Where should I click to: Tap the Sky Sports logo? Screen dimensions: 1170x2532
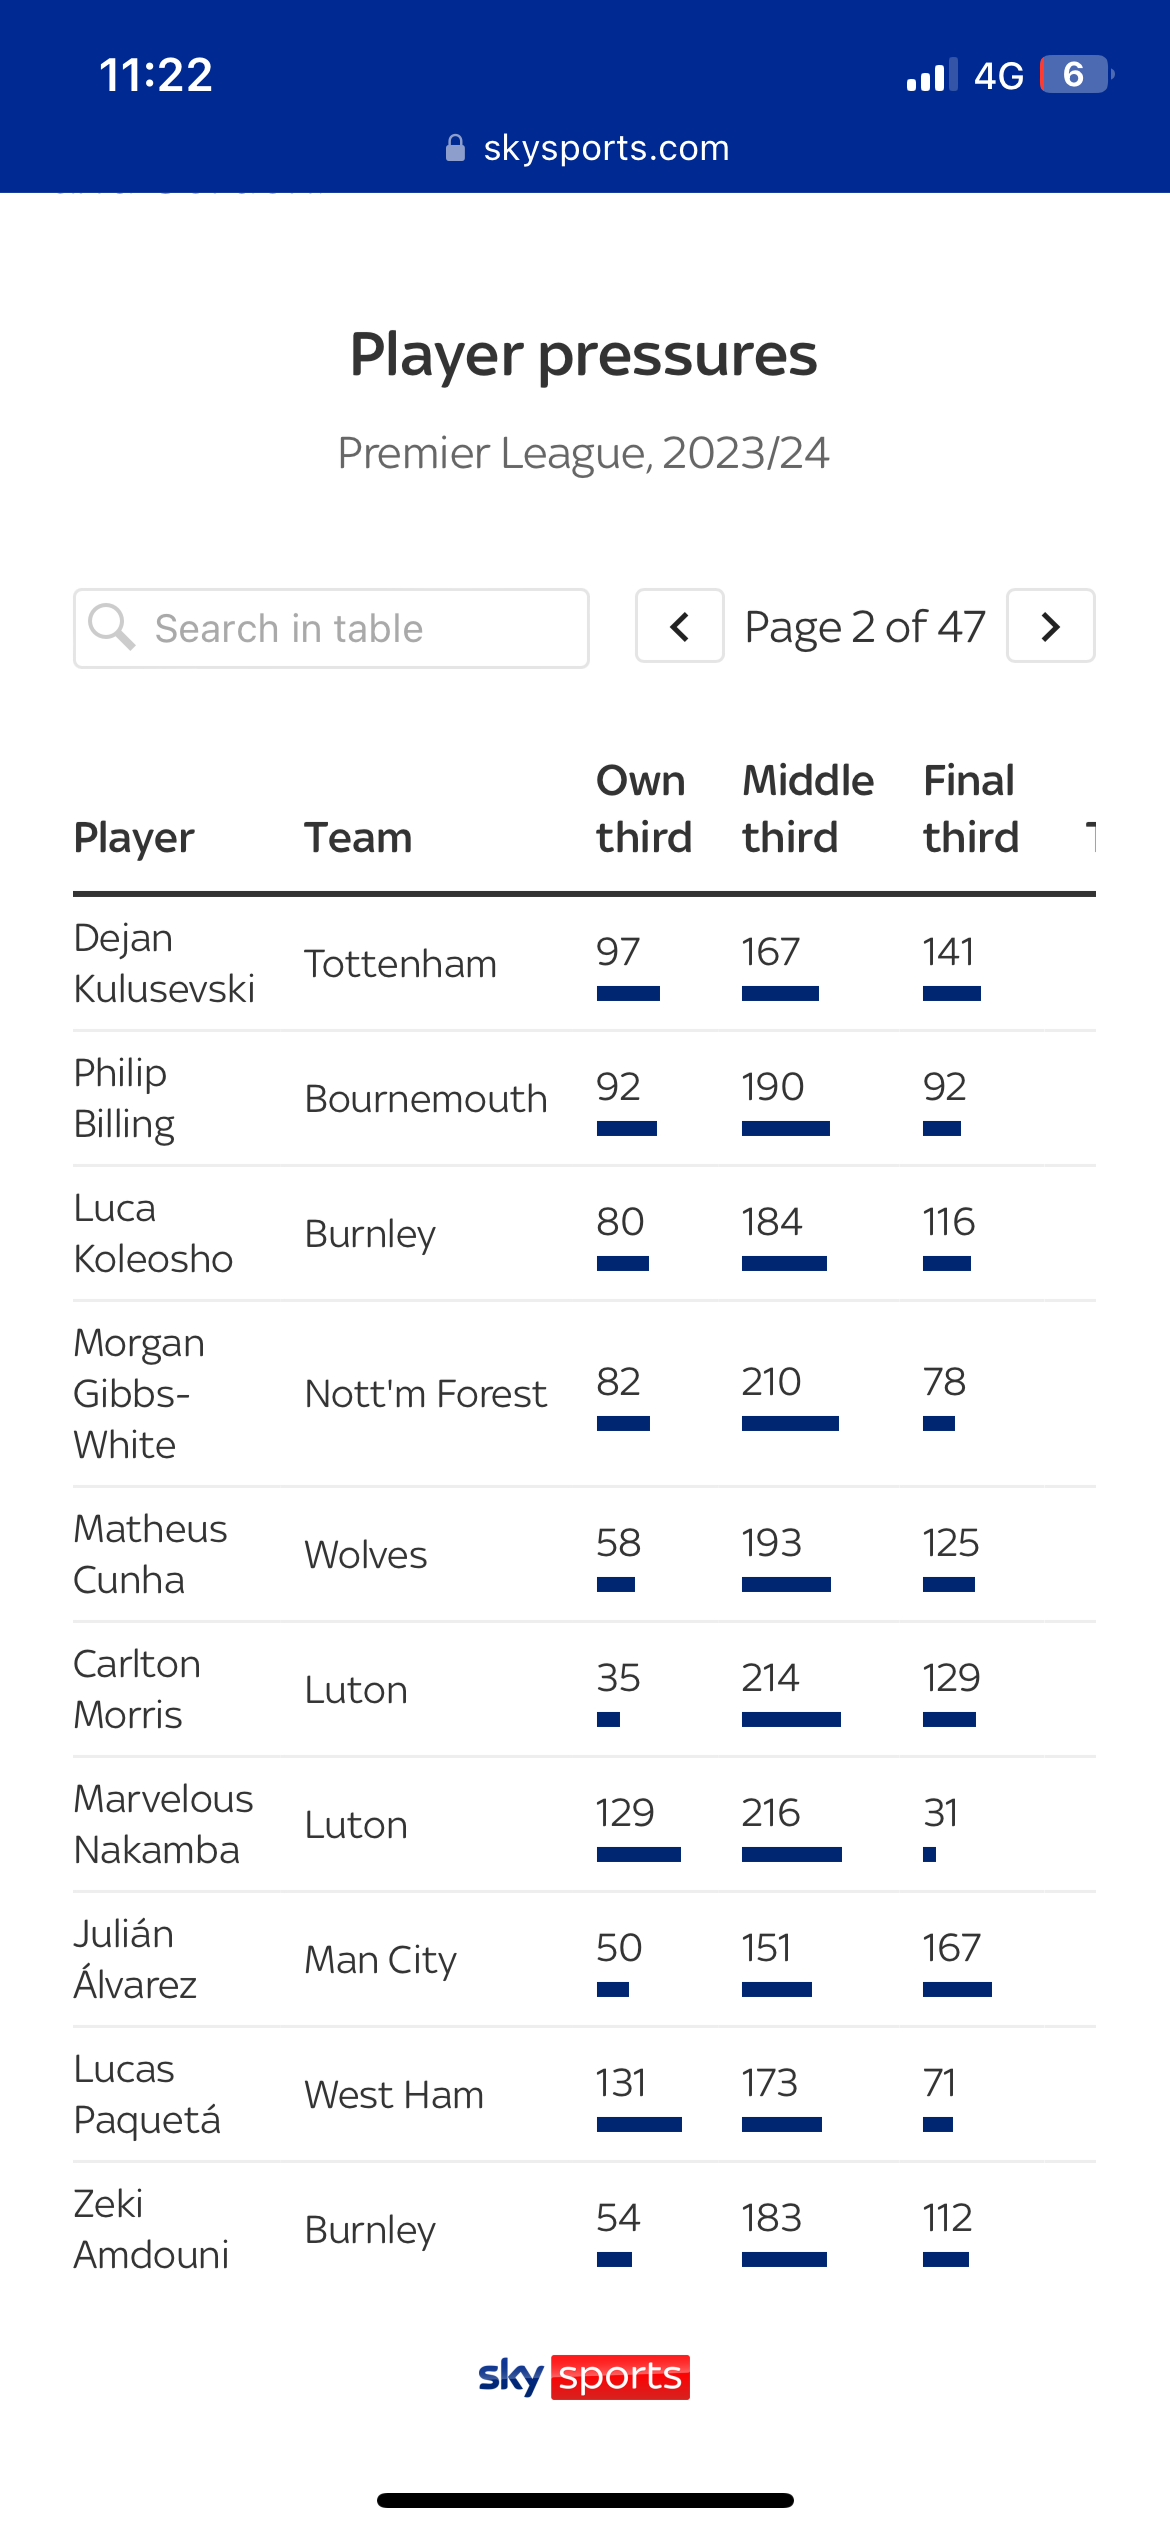pos(584,2376)
